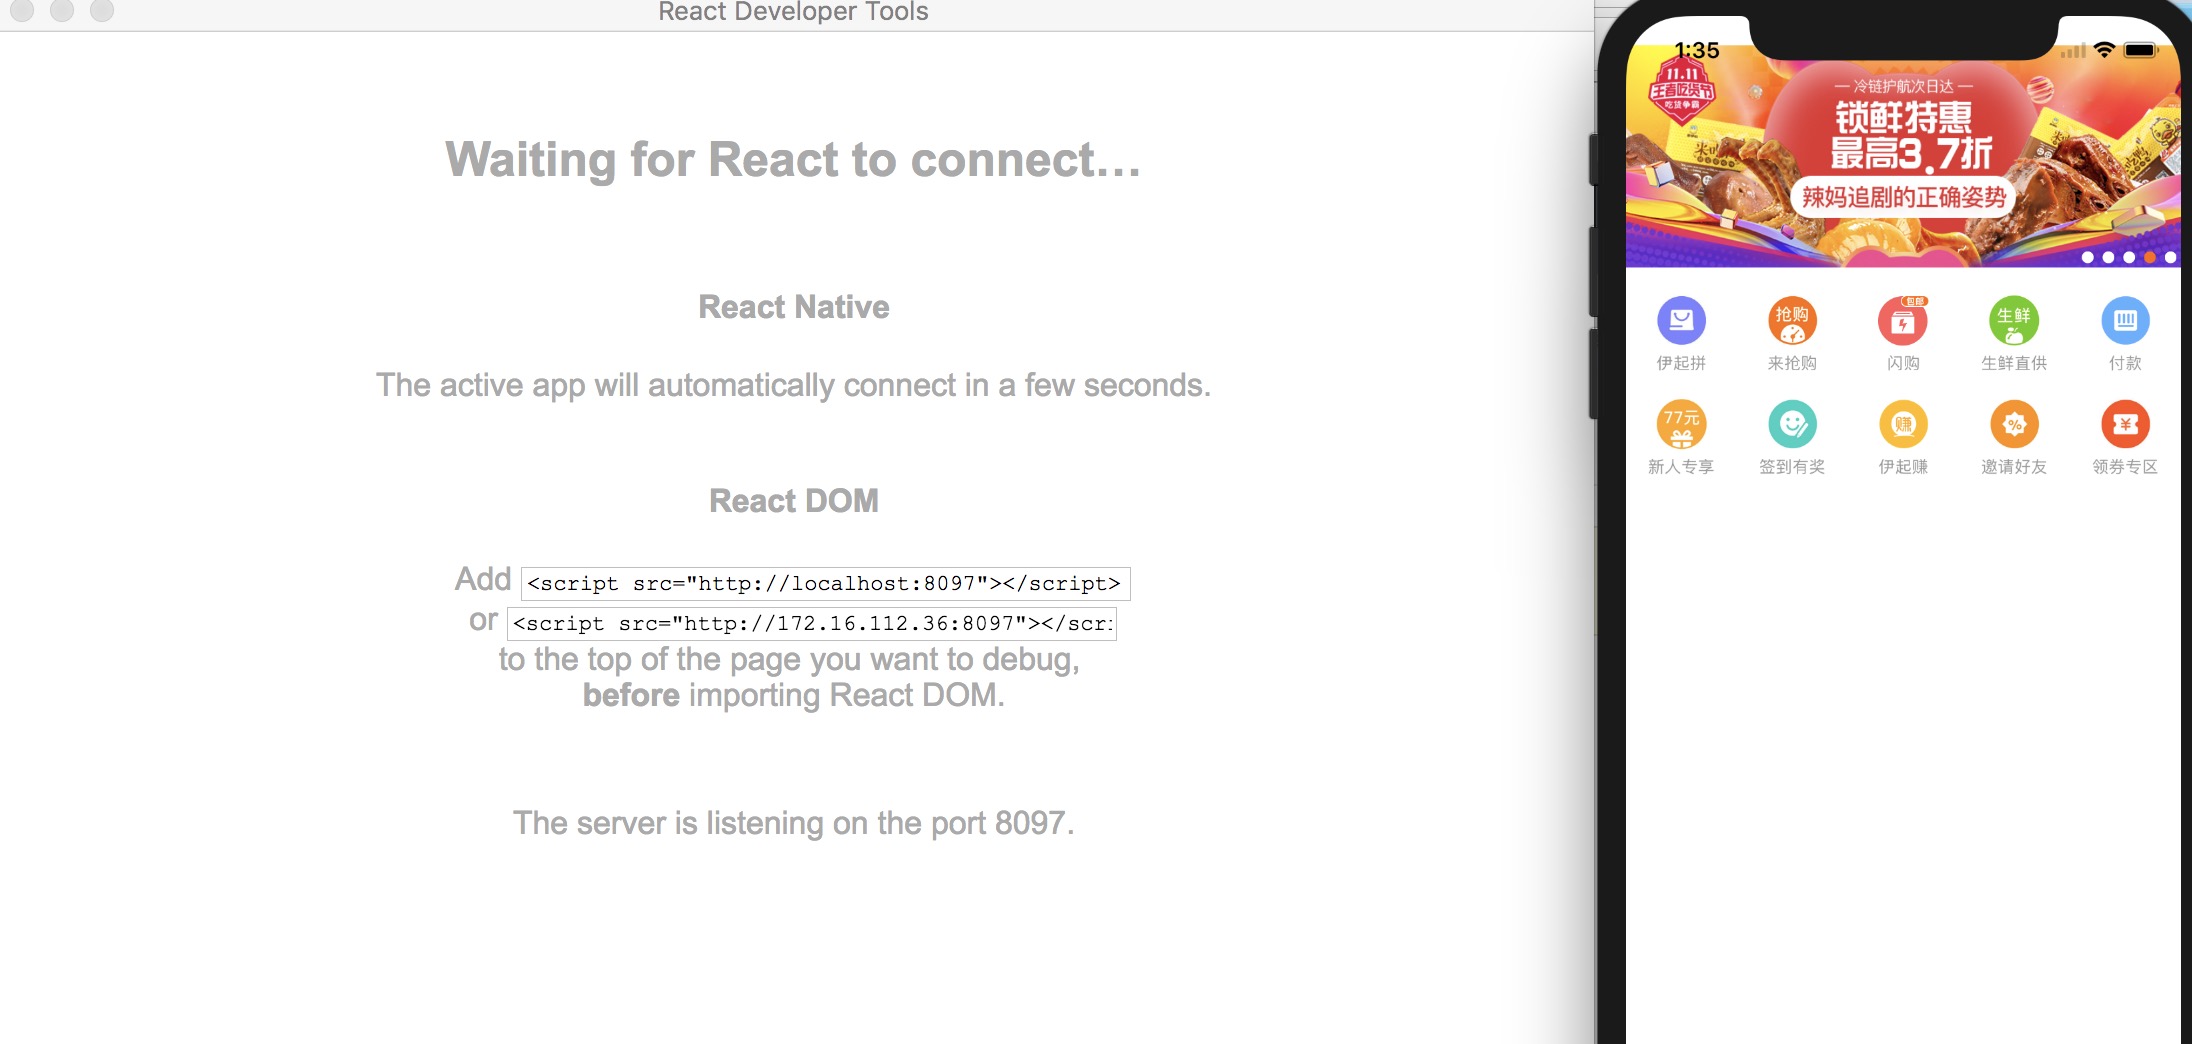Select the green 生鲜直供 icon
The image size is (2192, 1044).
pyautogui.click(x=2014, y=321)
